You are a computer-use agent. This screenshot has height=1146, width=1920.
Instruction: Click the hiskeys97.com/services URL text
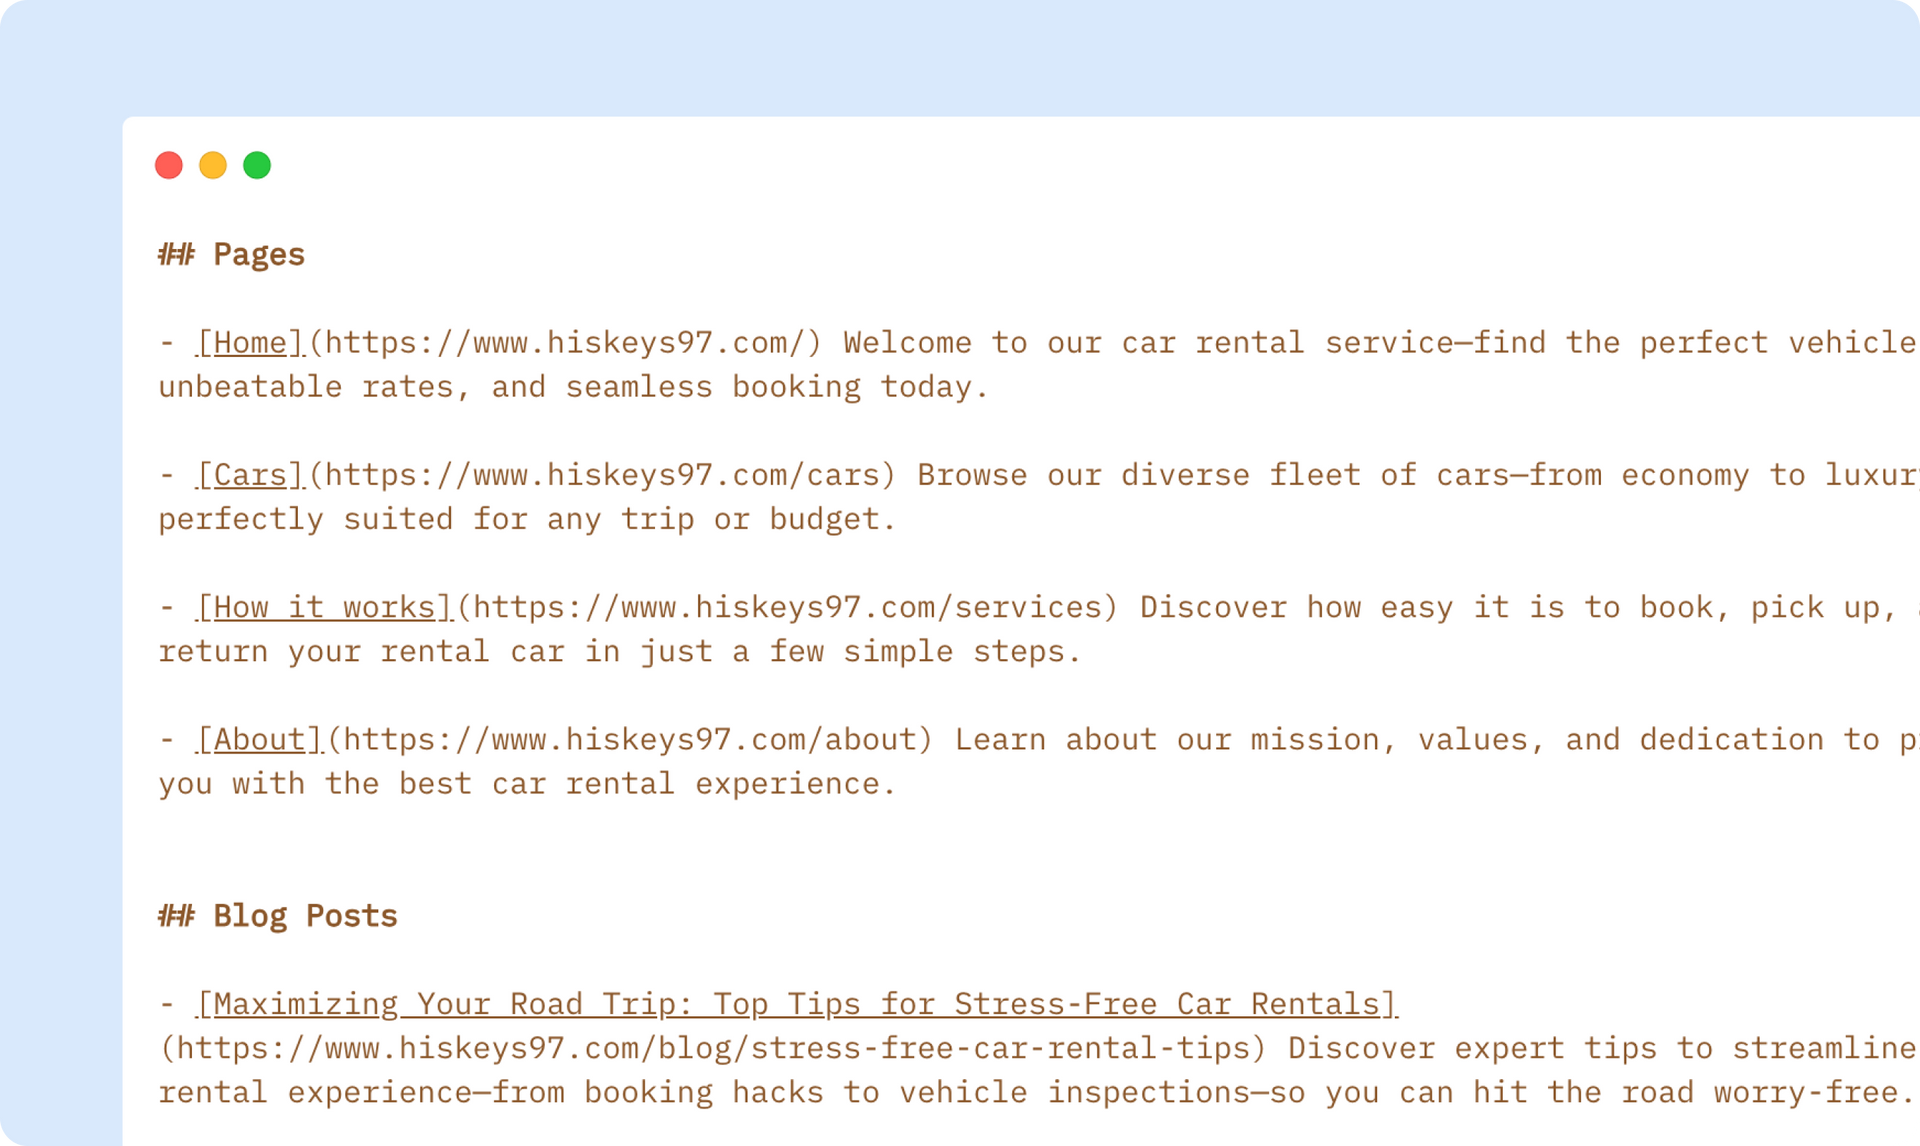tap(787, 607)
